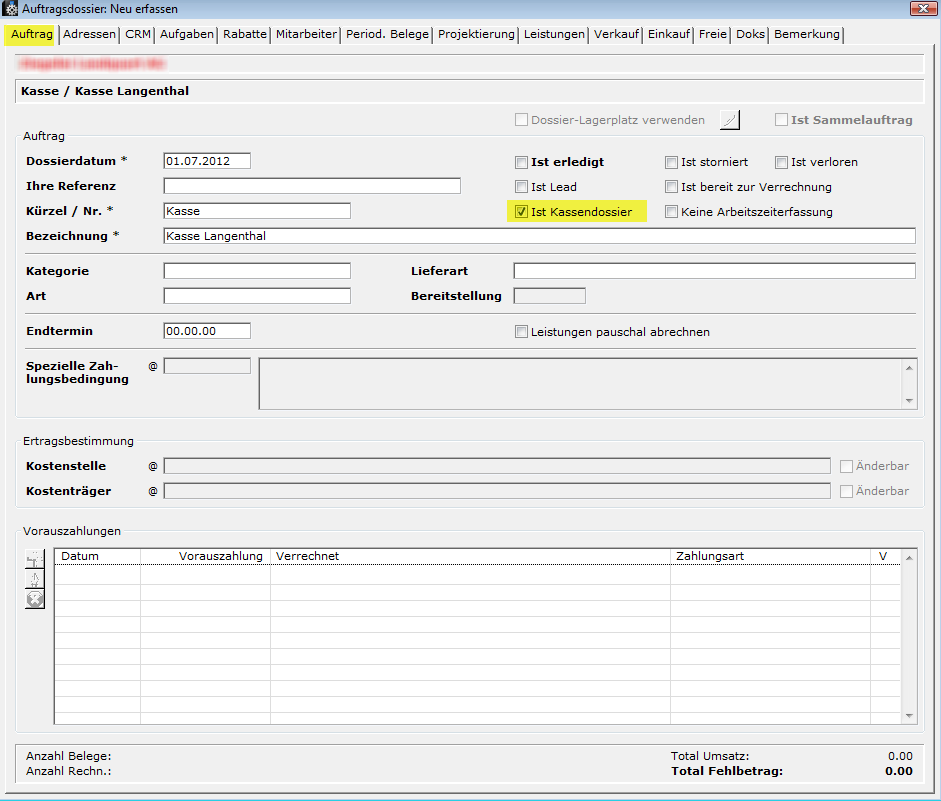The width and height of the screenshot is (941, 801).
Task: Click the Zahlungsart column header
Action: 710,556
